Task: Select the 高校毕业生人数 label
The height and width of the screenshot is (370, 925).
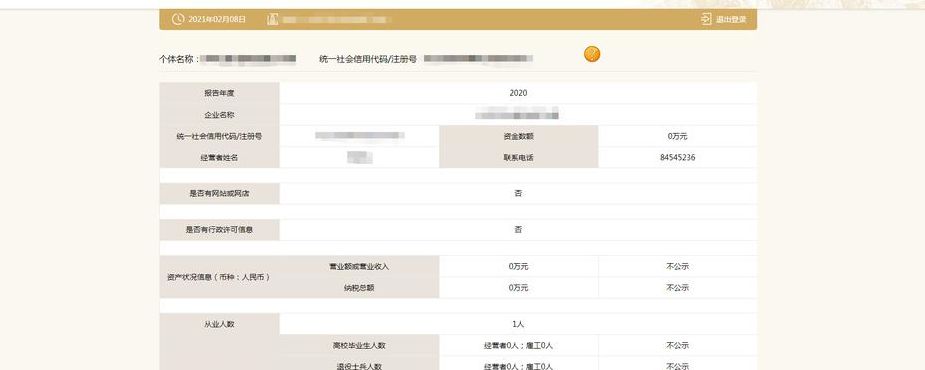Action: (359, 345)
